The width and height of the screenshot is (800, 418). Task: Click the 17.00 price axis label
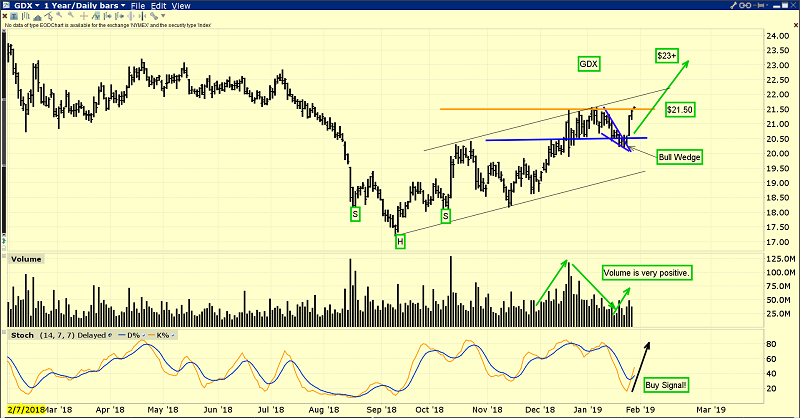pos(778,242)
